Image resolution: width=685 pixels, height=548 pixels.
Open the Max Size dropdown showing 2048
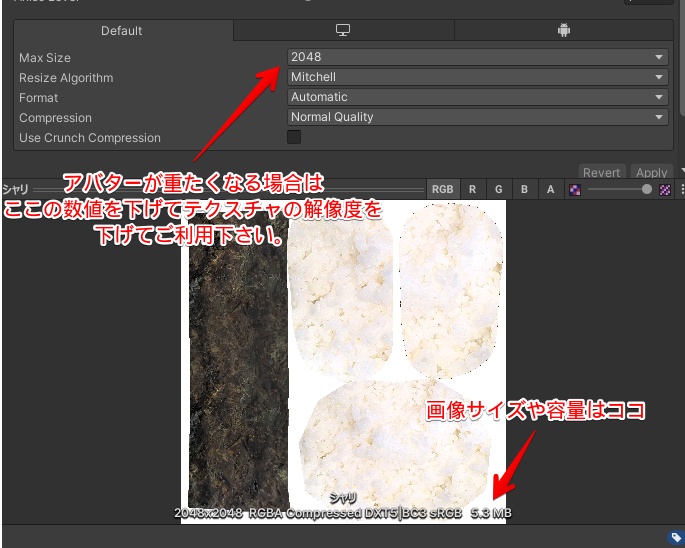pyautogui.click(x=477, y=57)
